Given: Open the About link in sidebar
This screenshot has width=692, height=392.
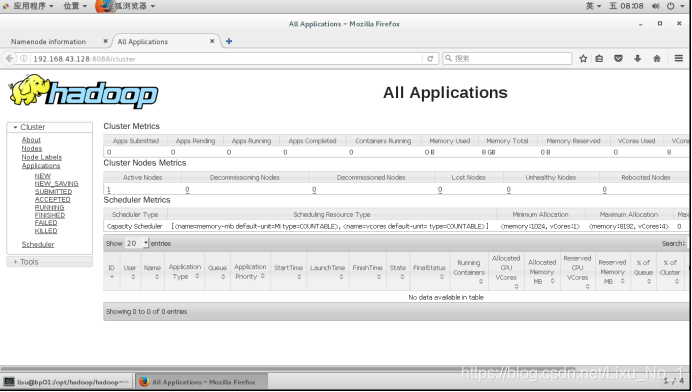Looking at the screenshot, I should [31, 139].
